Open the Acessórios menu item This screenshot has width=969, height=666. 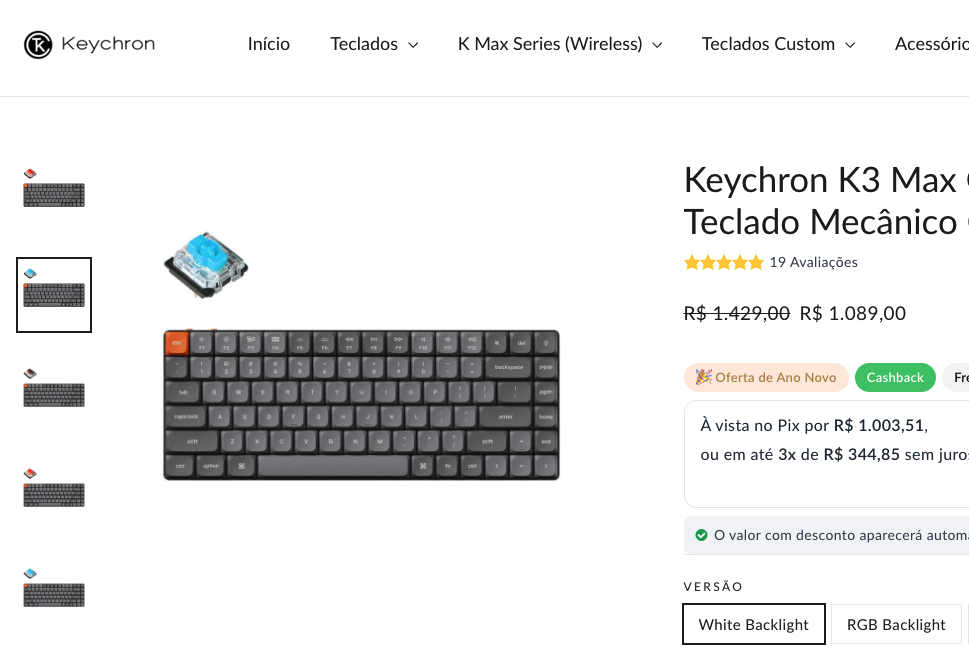point(931,44)
